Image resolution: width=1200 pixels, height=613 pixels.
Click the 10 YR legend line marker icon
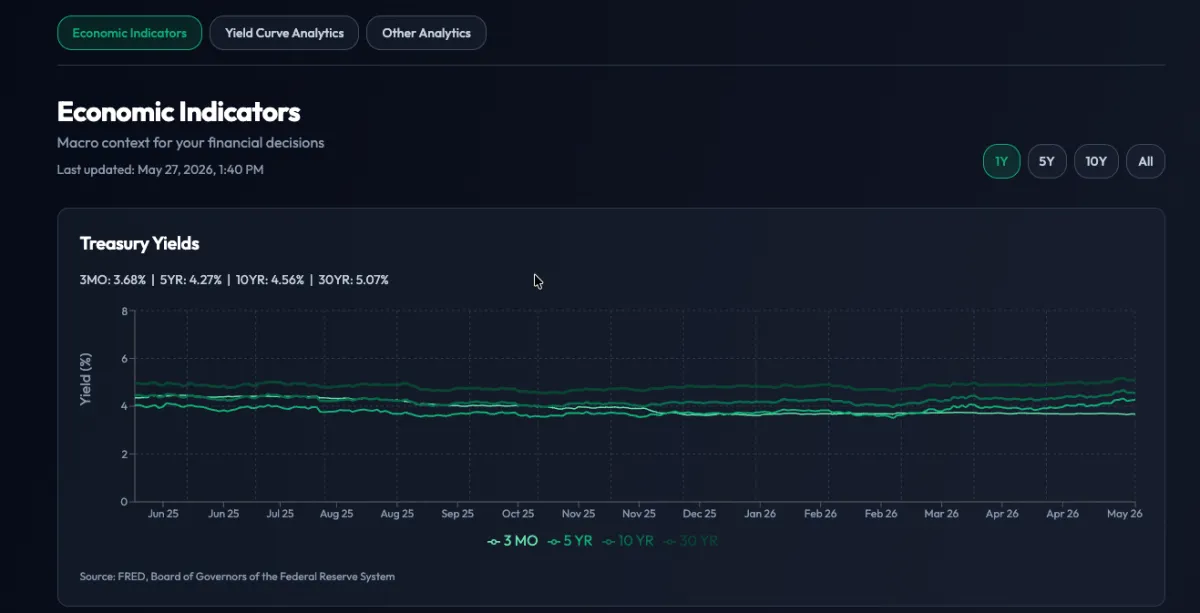(x=609, y=541)
